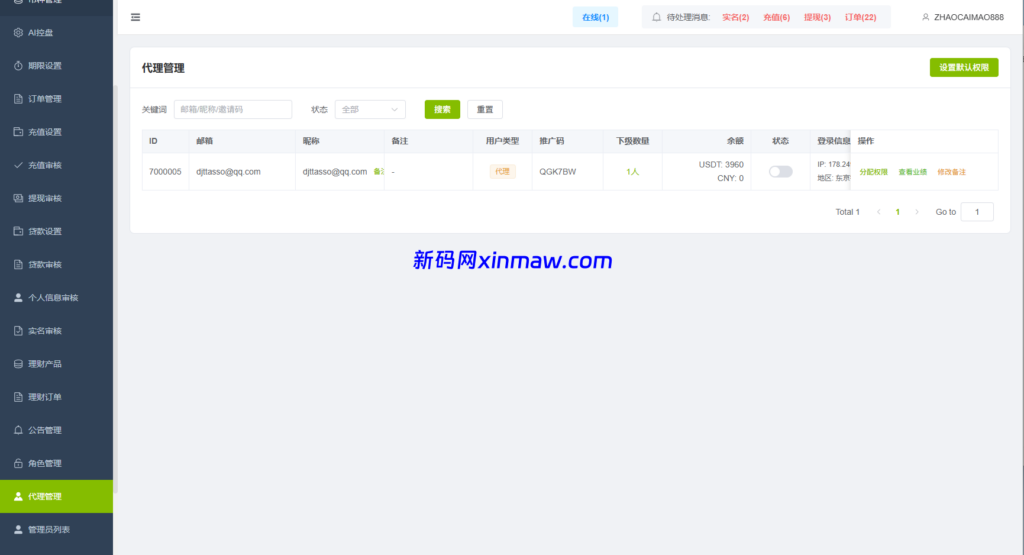Image resolution: width=1024 pixels, height=555 pixels.
Task: Open the 订单管理 menu item
Action: pos(56,99)
